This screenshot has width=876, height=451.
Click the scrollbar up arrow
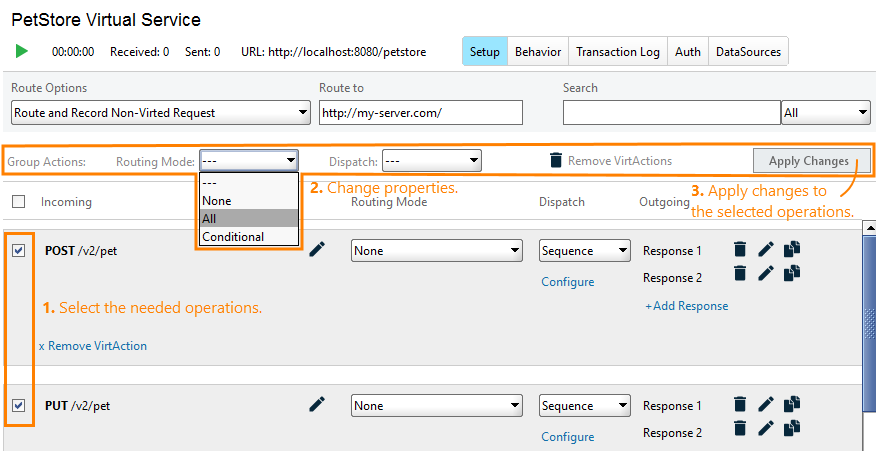(869, 227)
